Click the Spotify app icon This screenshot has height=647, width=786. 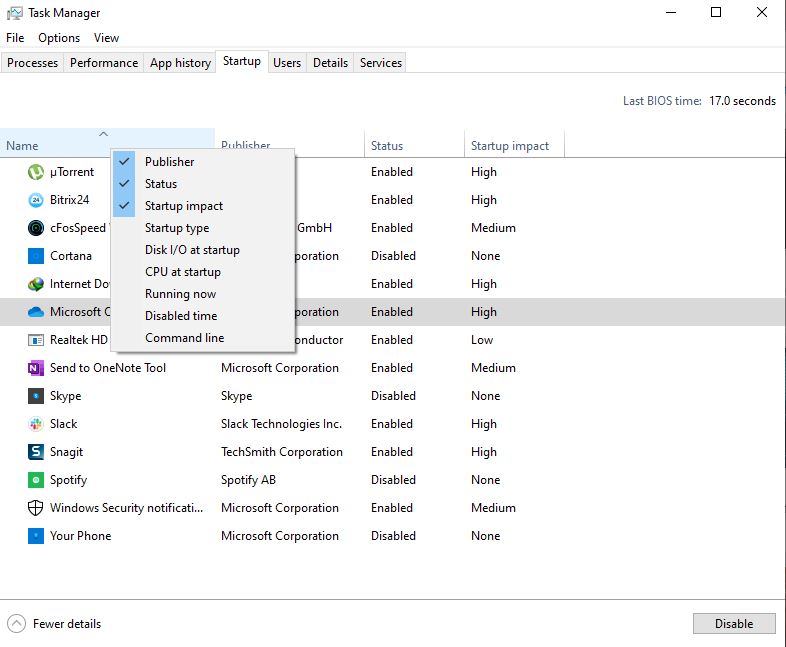(36, 480)
